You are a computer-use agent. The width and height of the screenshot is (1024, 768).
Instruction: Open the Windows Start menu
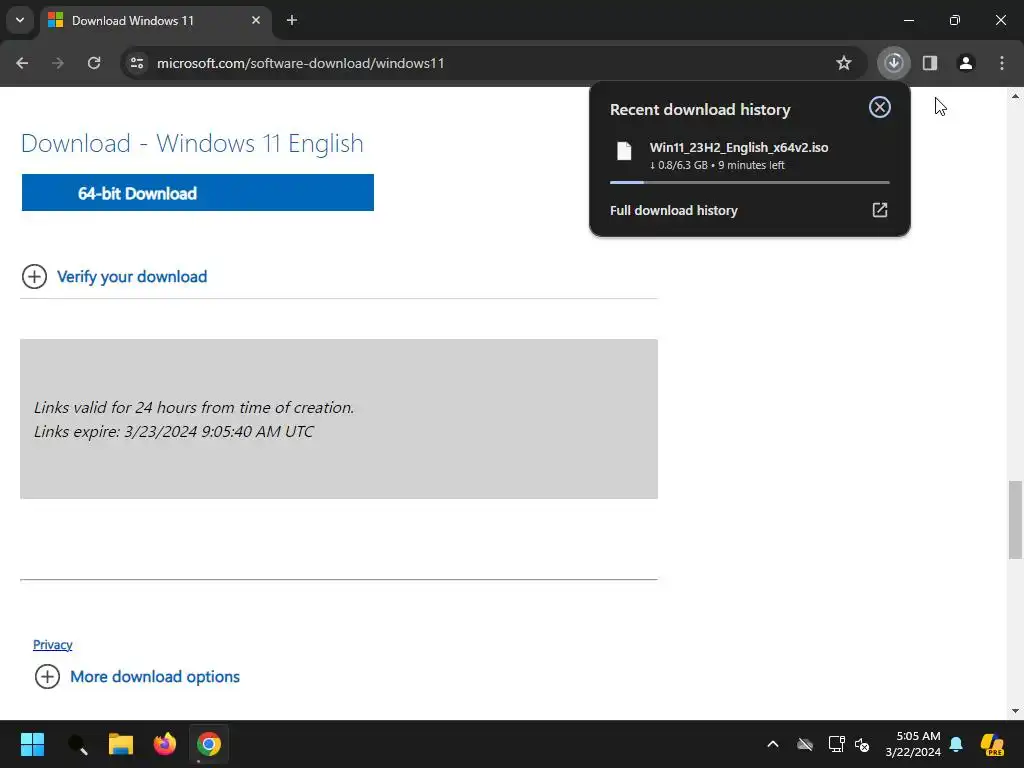[32, 744]
